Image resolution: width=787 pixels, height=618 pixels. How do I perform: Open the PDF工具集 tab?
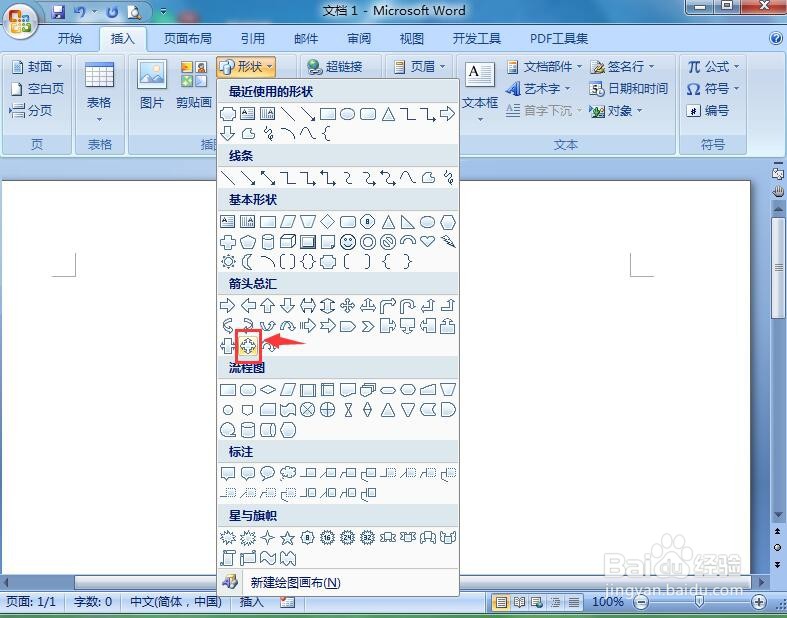[x=559, y=39]
